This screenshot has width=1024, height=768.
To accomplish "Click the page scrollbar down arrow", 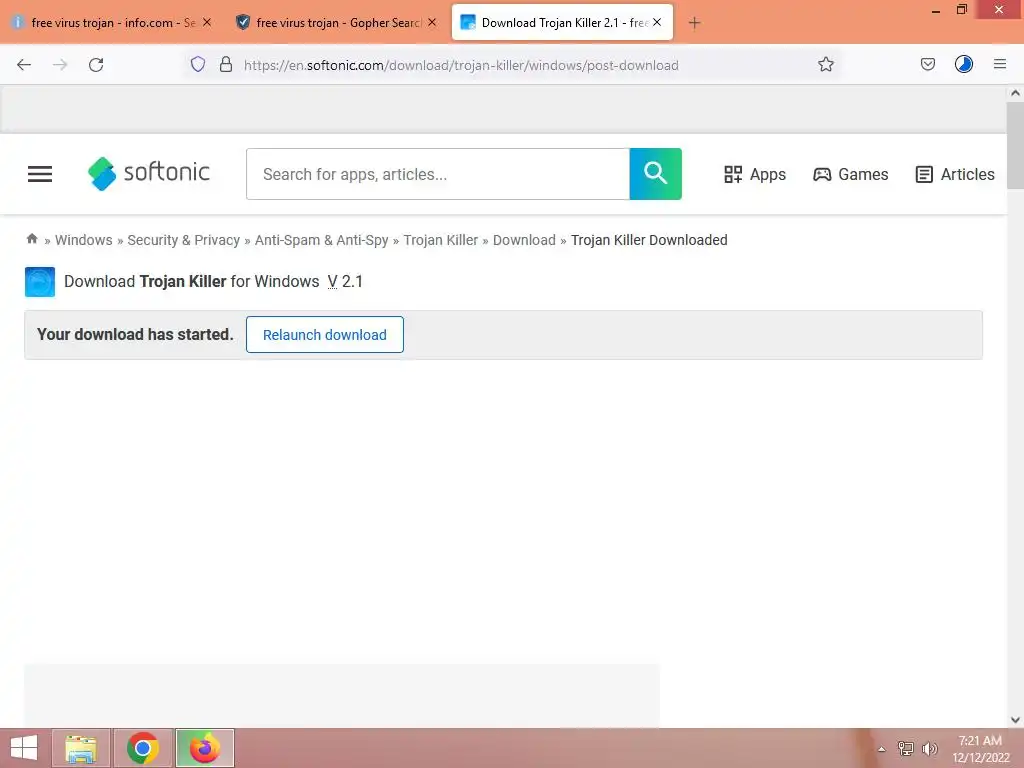I will pyautogui.click(x=1015, y=720).
